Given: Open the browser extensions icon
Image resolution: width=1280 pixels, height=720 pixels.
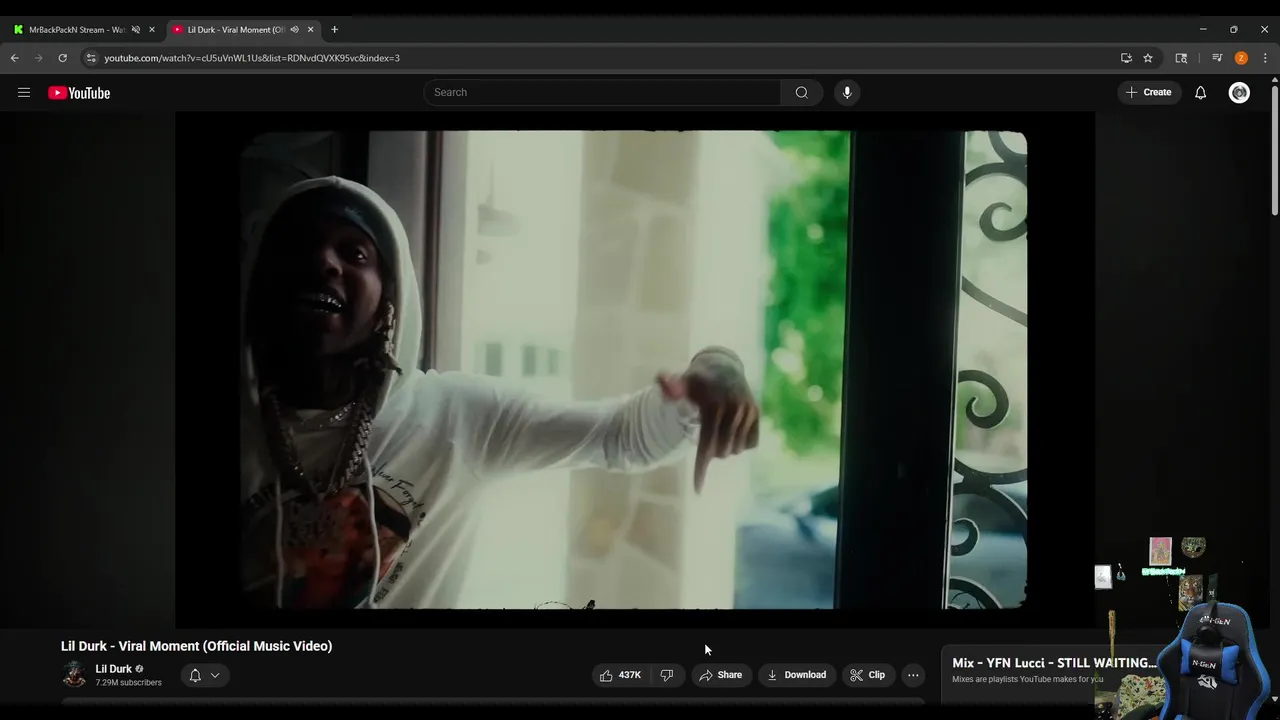Looking at the screenshot, I should tap(1181, 58).
